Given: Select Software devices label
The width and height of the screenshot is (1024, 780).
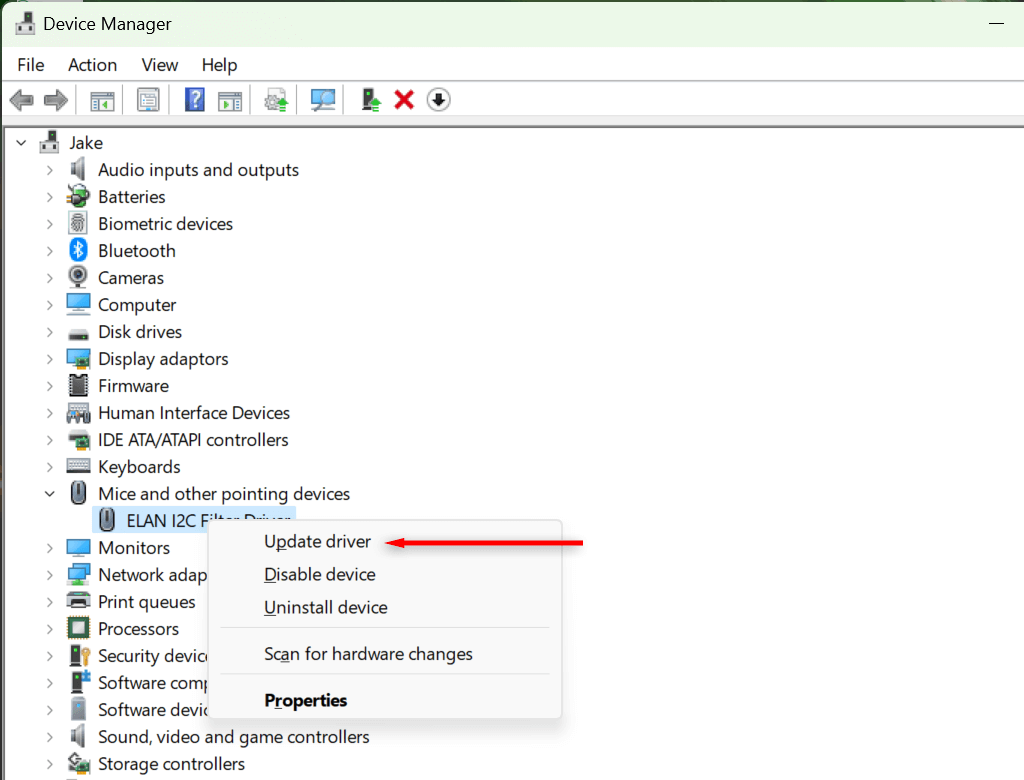Looking at the screenshot, I should tap(152, 709).
